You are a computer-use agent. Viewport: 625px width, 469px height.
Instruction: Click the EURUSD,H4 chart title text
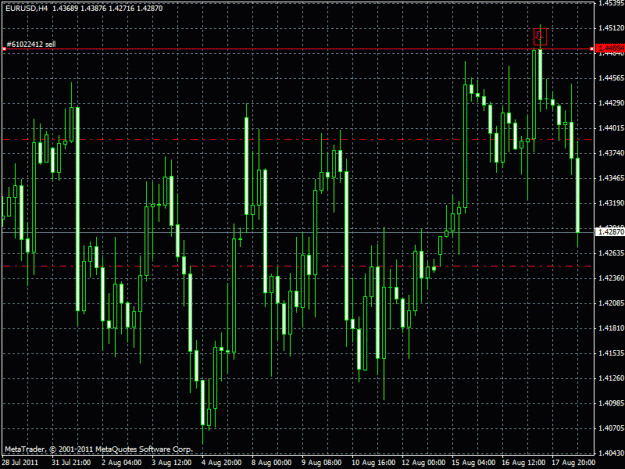tap(26, 8)
